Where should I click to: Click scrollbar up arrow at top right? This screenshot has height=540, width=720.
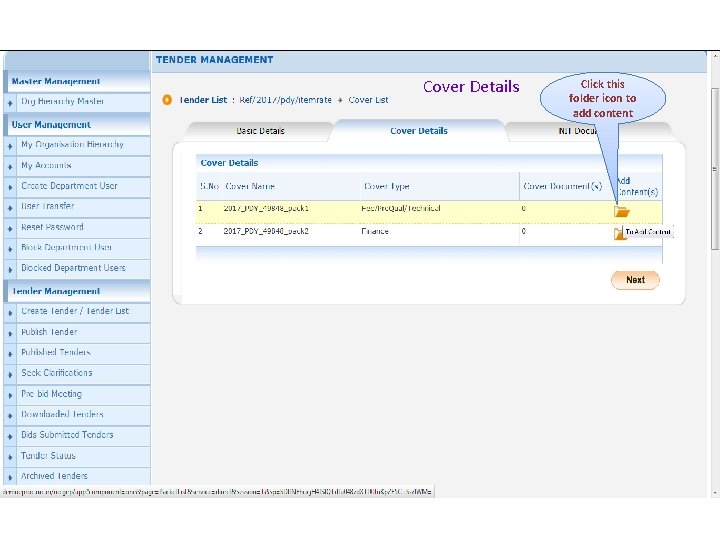(x=715, y=56)
